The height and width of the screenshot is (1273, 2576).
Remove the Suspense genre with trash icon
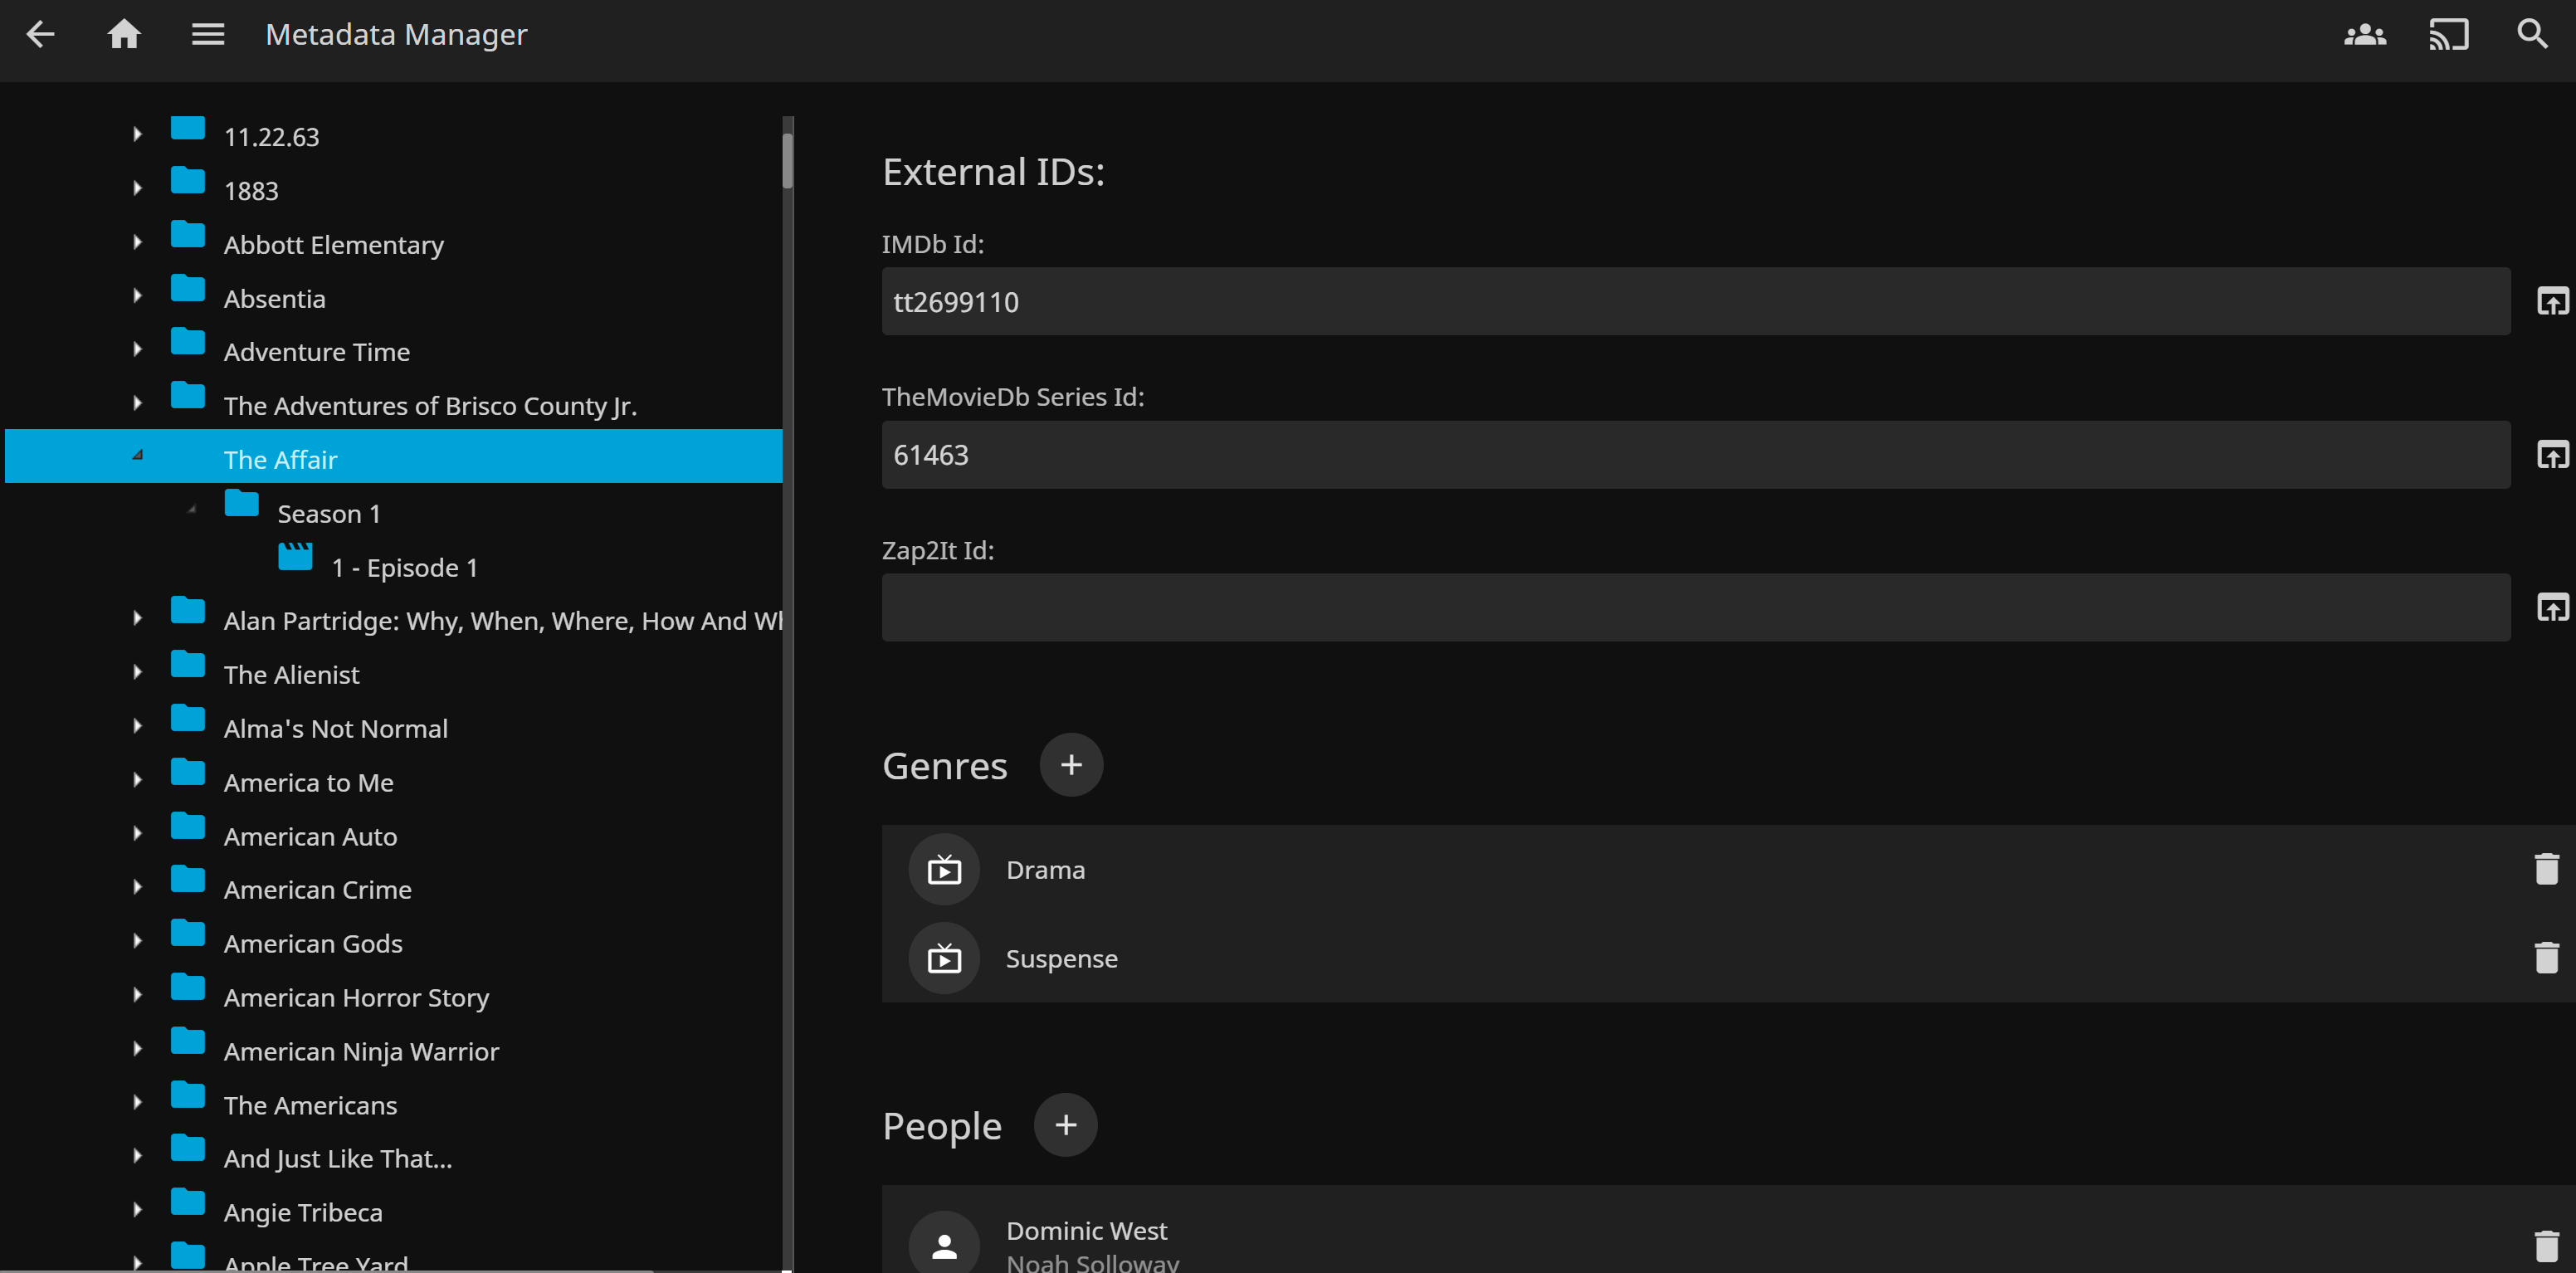2546,958
